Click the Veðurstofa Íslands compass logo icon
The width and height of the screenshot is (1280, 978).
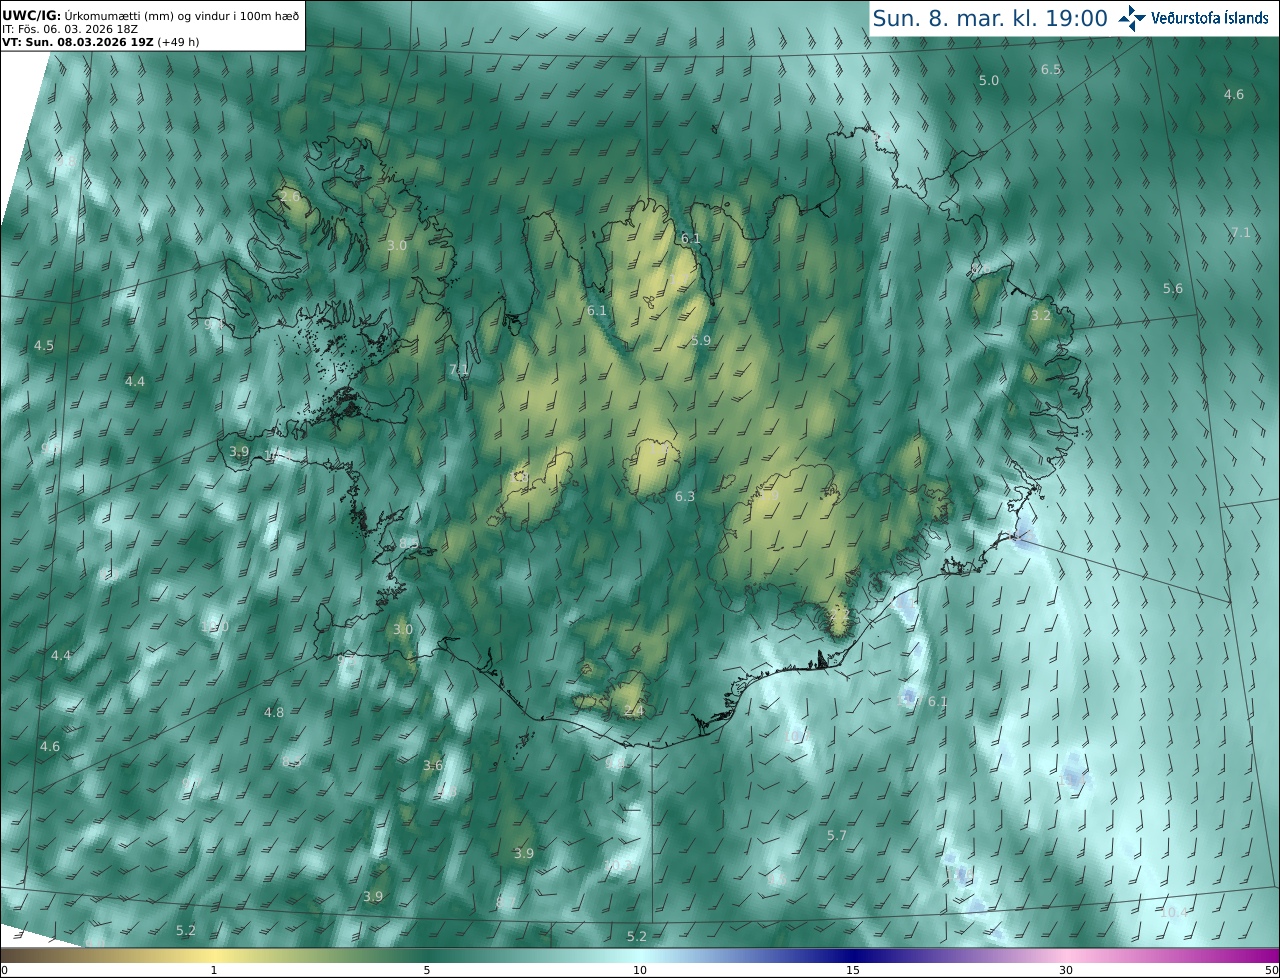pos(1132,17)
